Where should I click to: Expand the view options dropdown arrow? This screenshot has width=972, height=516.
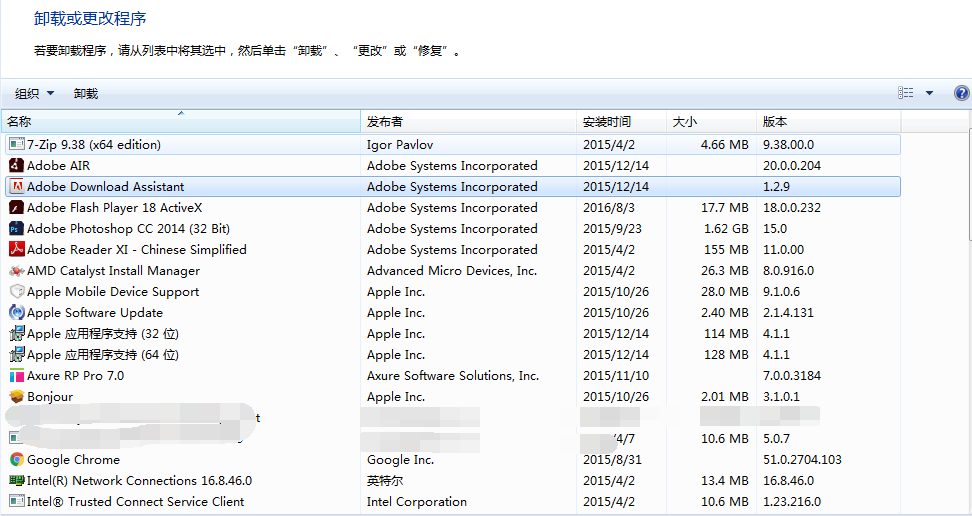[929, 93]
